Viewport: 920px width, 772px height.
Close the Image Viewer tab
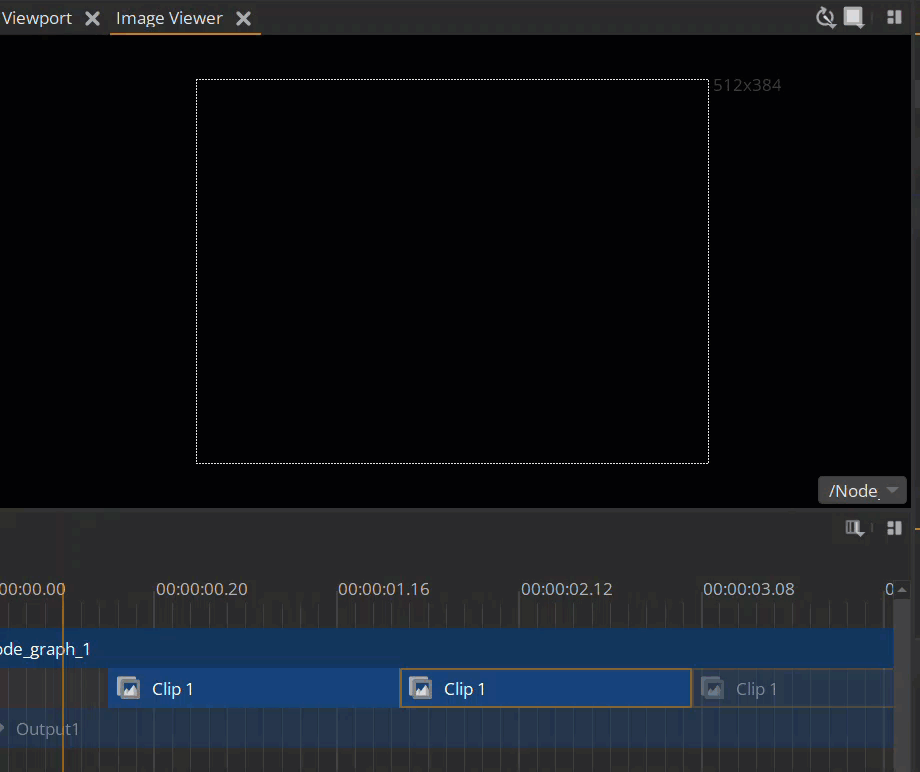(x=243, y=19)
